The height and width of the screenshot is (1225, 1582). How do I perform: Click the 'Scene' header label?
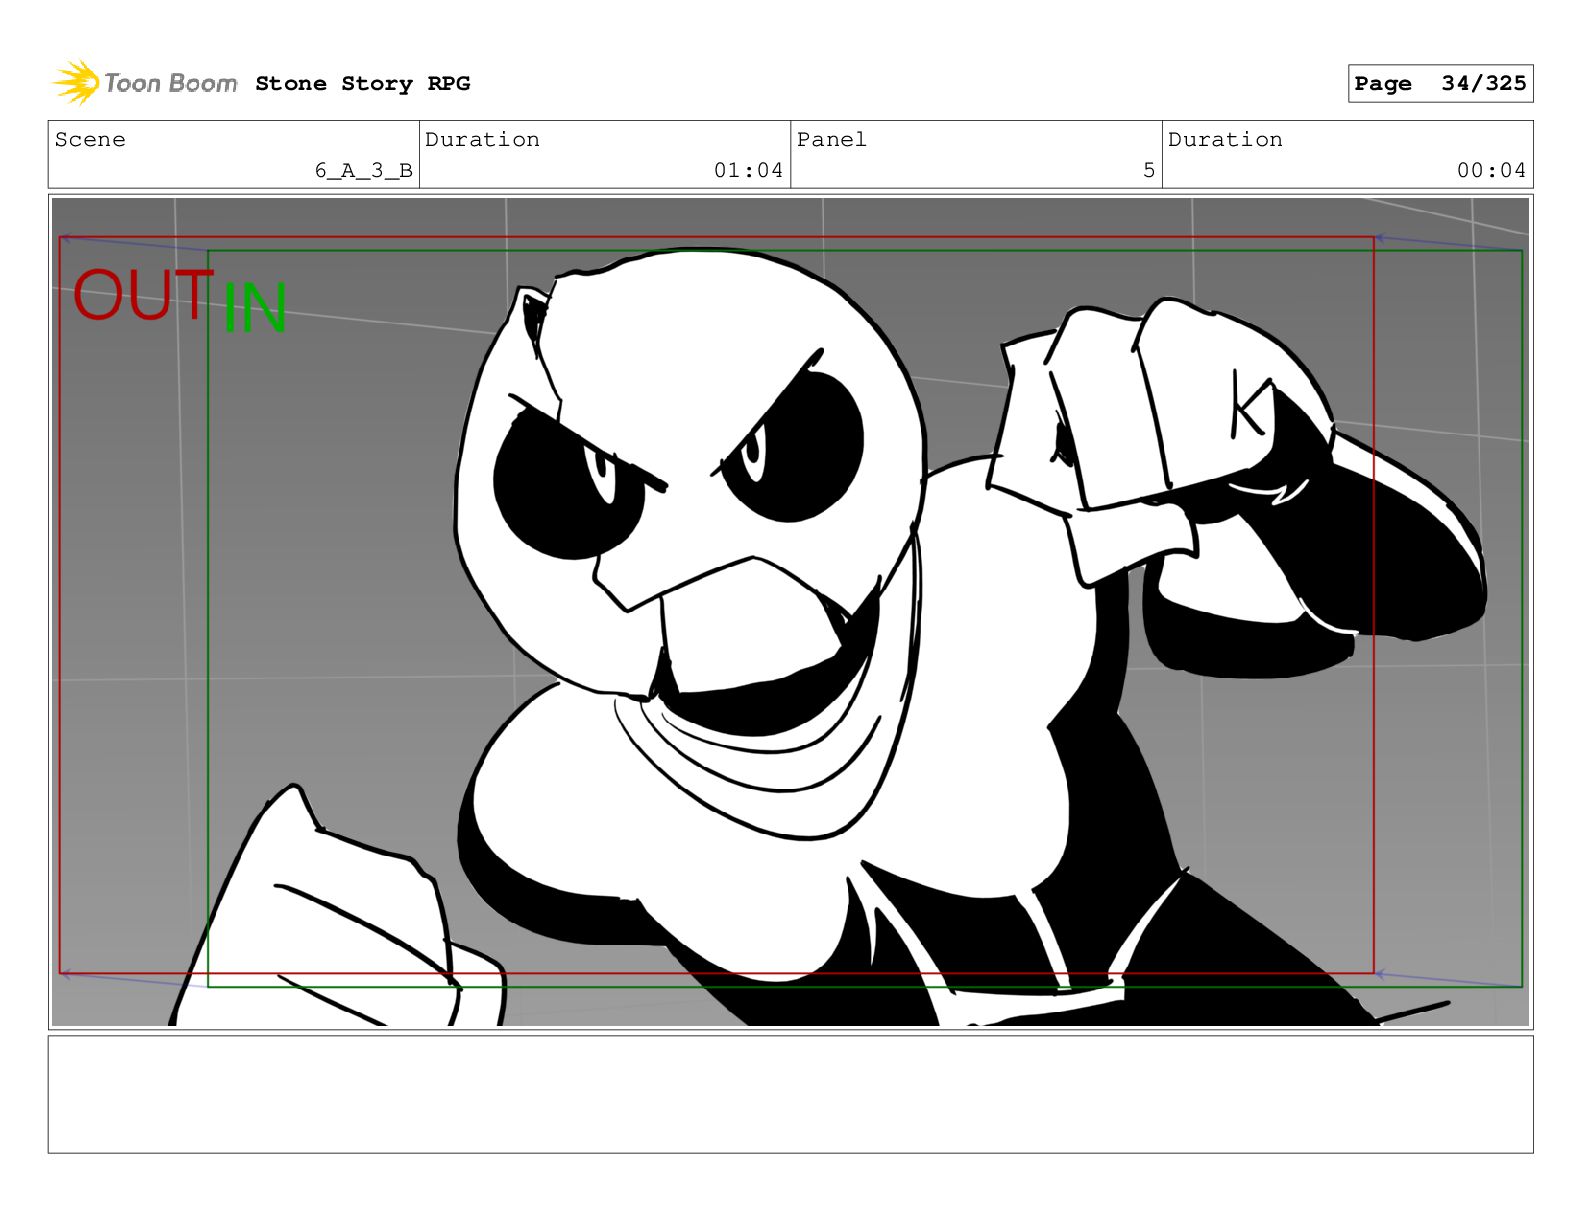90,140
